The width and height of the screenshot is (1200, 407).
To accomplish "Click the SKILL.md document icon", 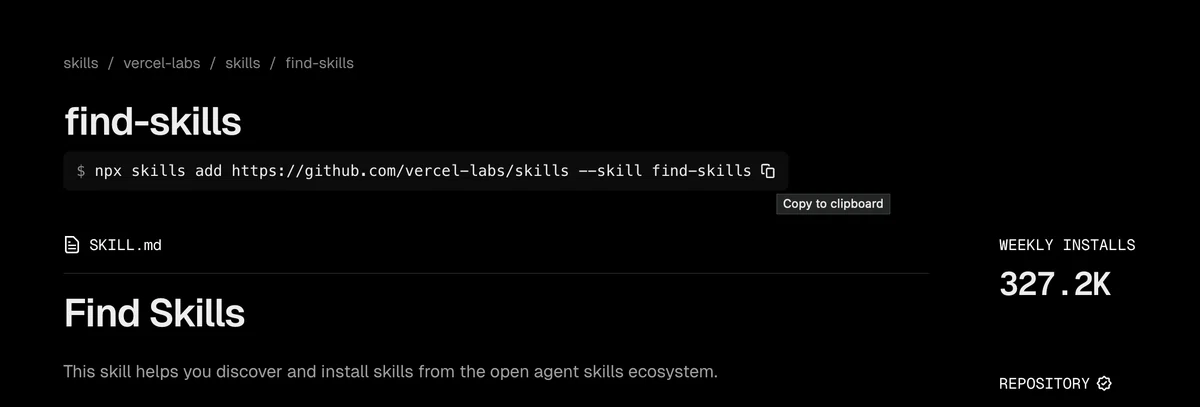I will [71, 245].
